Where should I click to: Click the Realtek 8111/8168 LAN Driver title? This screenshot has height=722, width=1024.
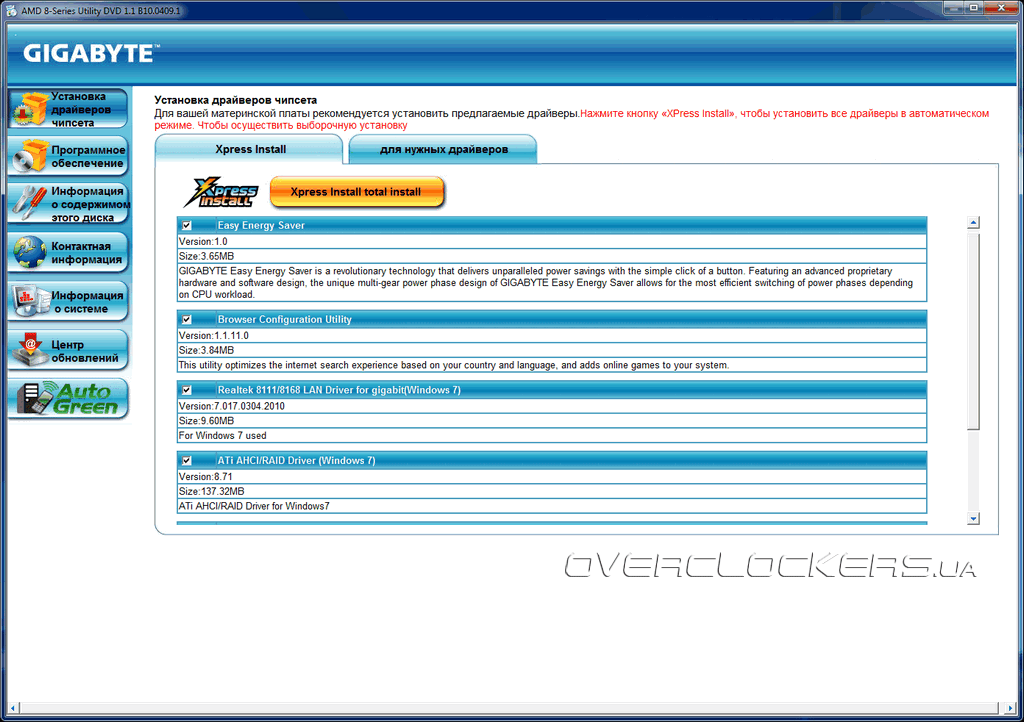(x=339, y=390)
